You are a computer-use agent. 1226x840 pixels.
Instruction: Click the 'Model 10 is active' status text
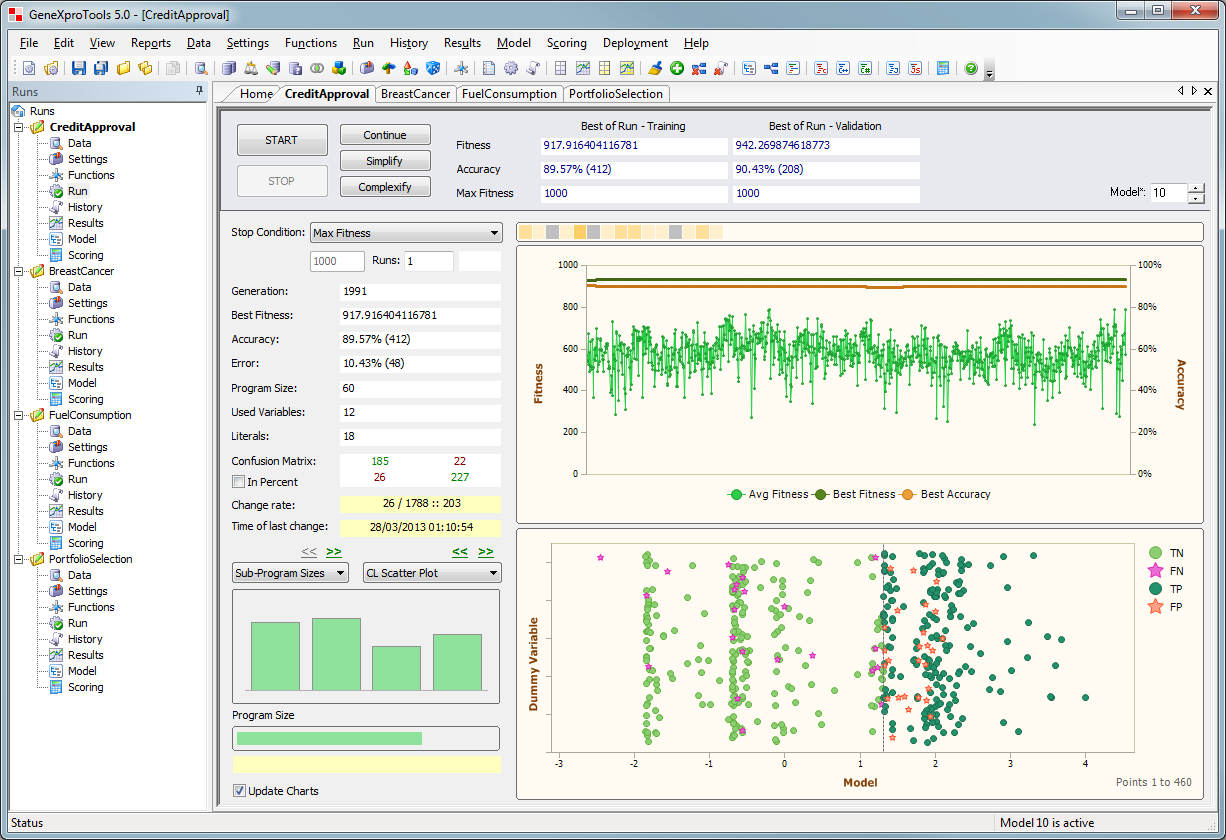pyautogui.click(x=1047, y=823)
